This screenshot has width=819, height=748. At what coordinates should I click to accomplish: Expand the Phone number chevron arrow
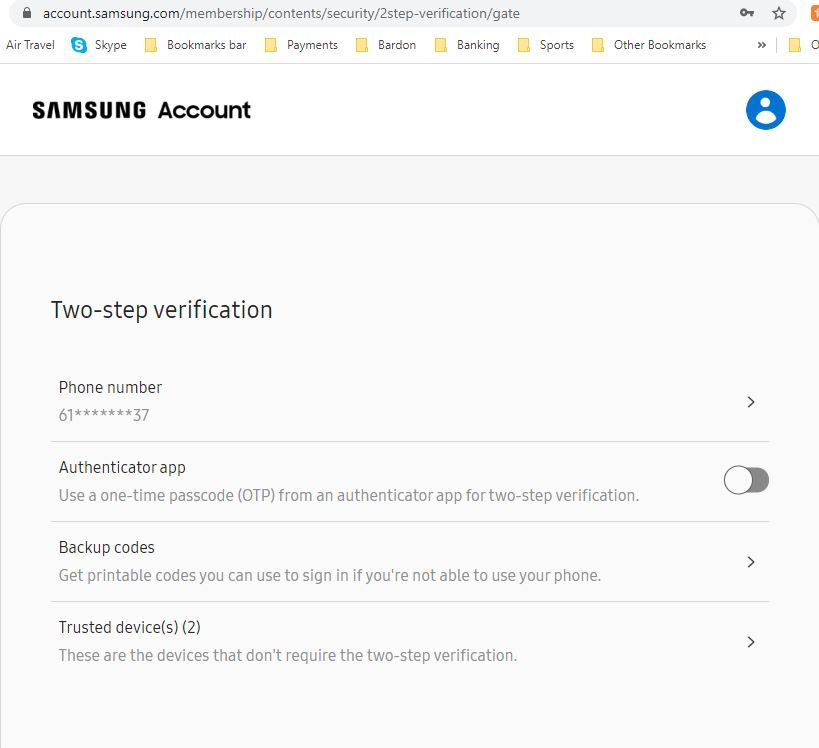tap(751, 402)
